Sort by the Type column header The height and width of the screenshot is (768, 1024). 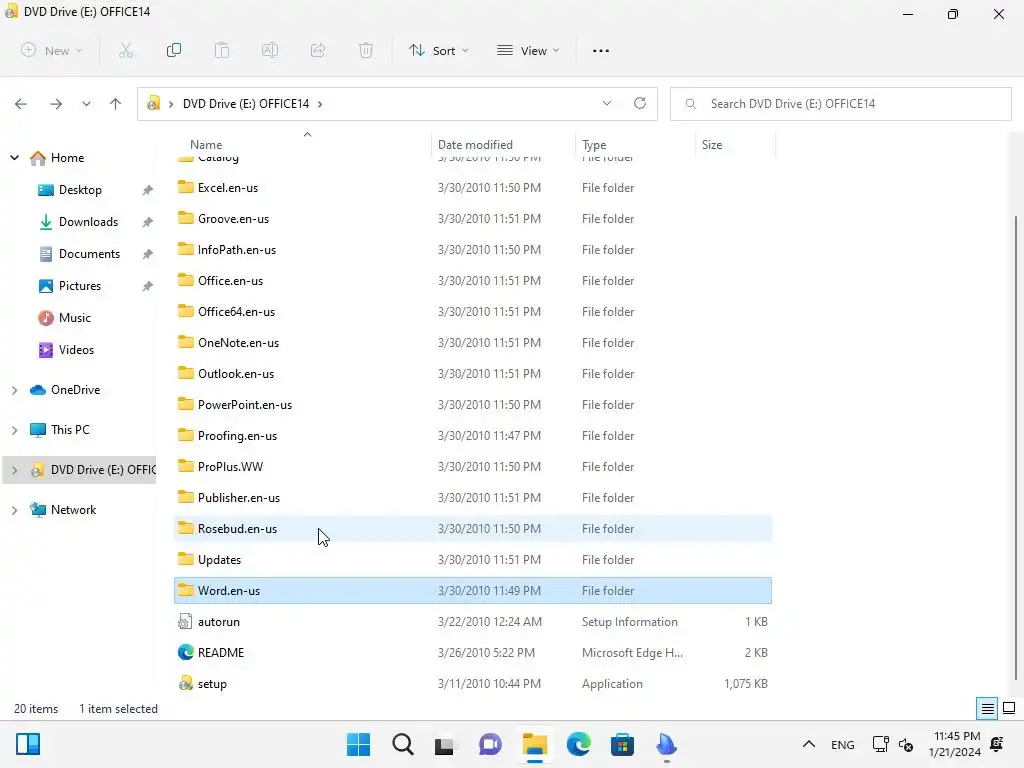click(635, 144)
